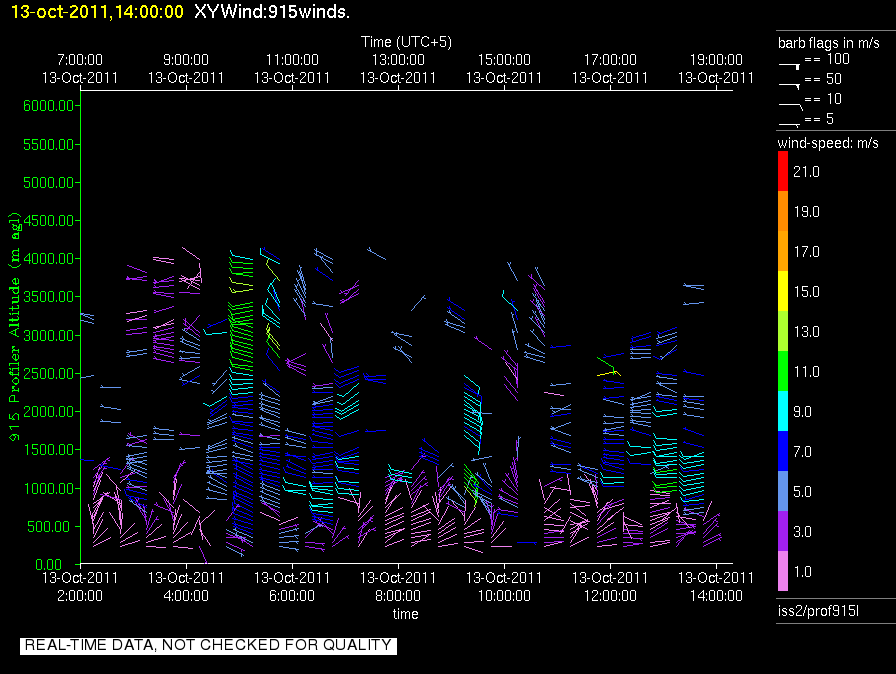Click the 4500.00 altitude tick label

point(49,220)
